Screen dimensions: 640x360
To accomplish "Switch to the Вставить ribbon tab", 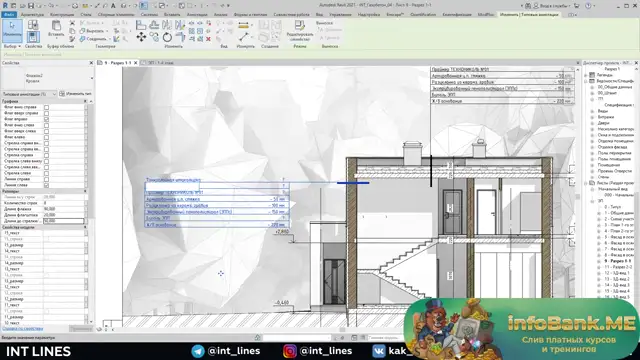I will click(x=172, y=15).
